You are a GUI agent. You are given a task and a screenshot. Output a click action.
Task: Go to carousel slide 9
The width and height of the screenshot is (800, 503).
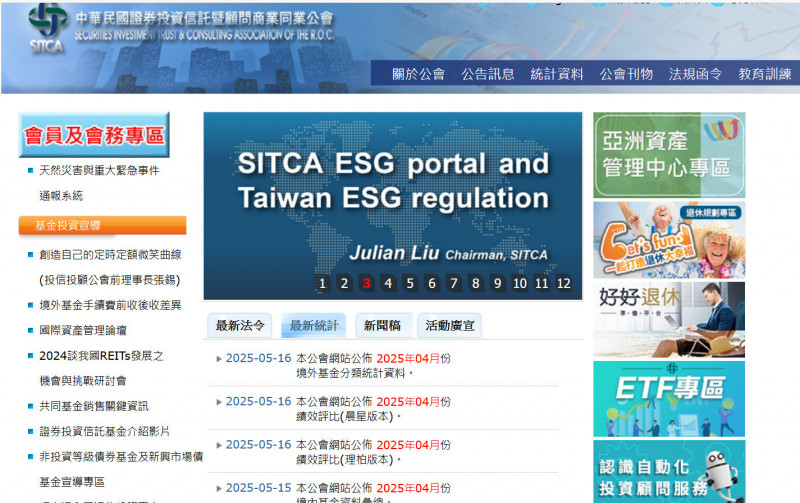pyautogui.click(x=498, y=283)
